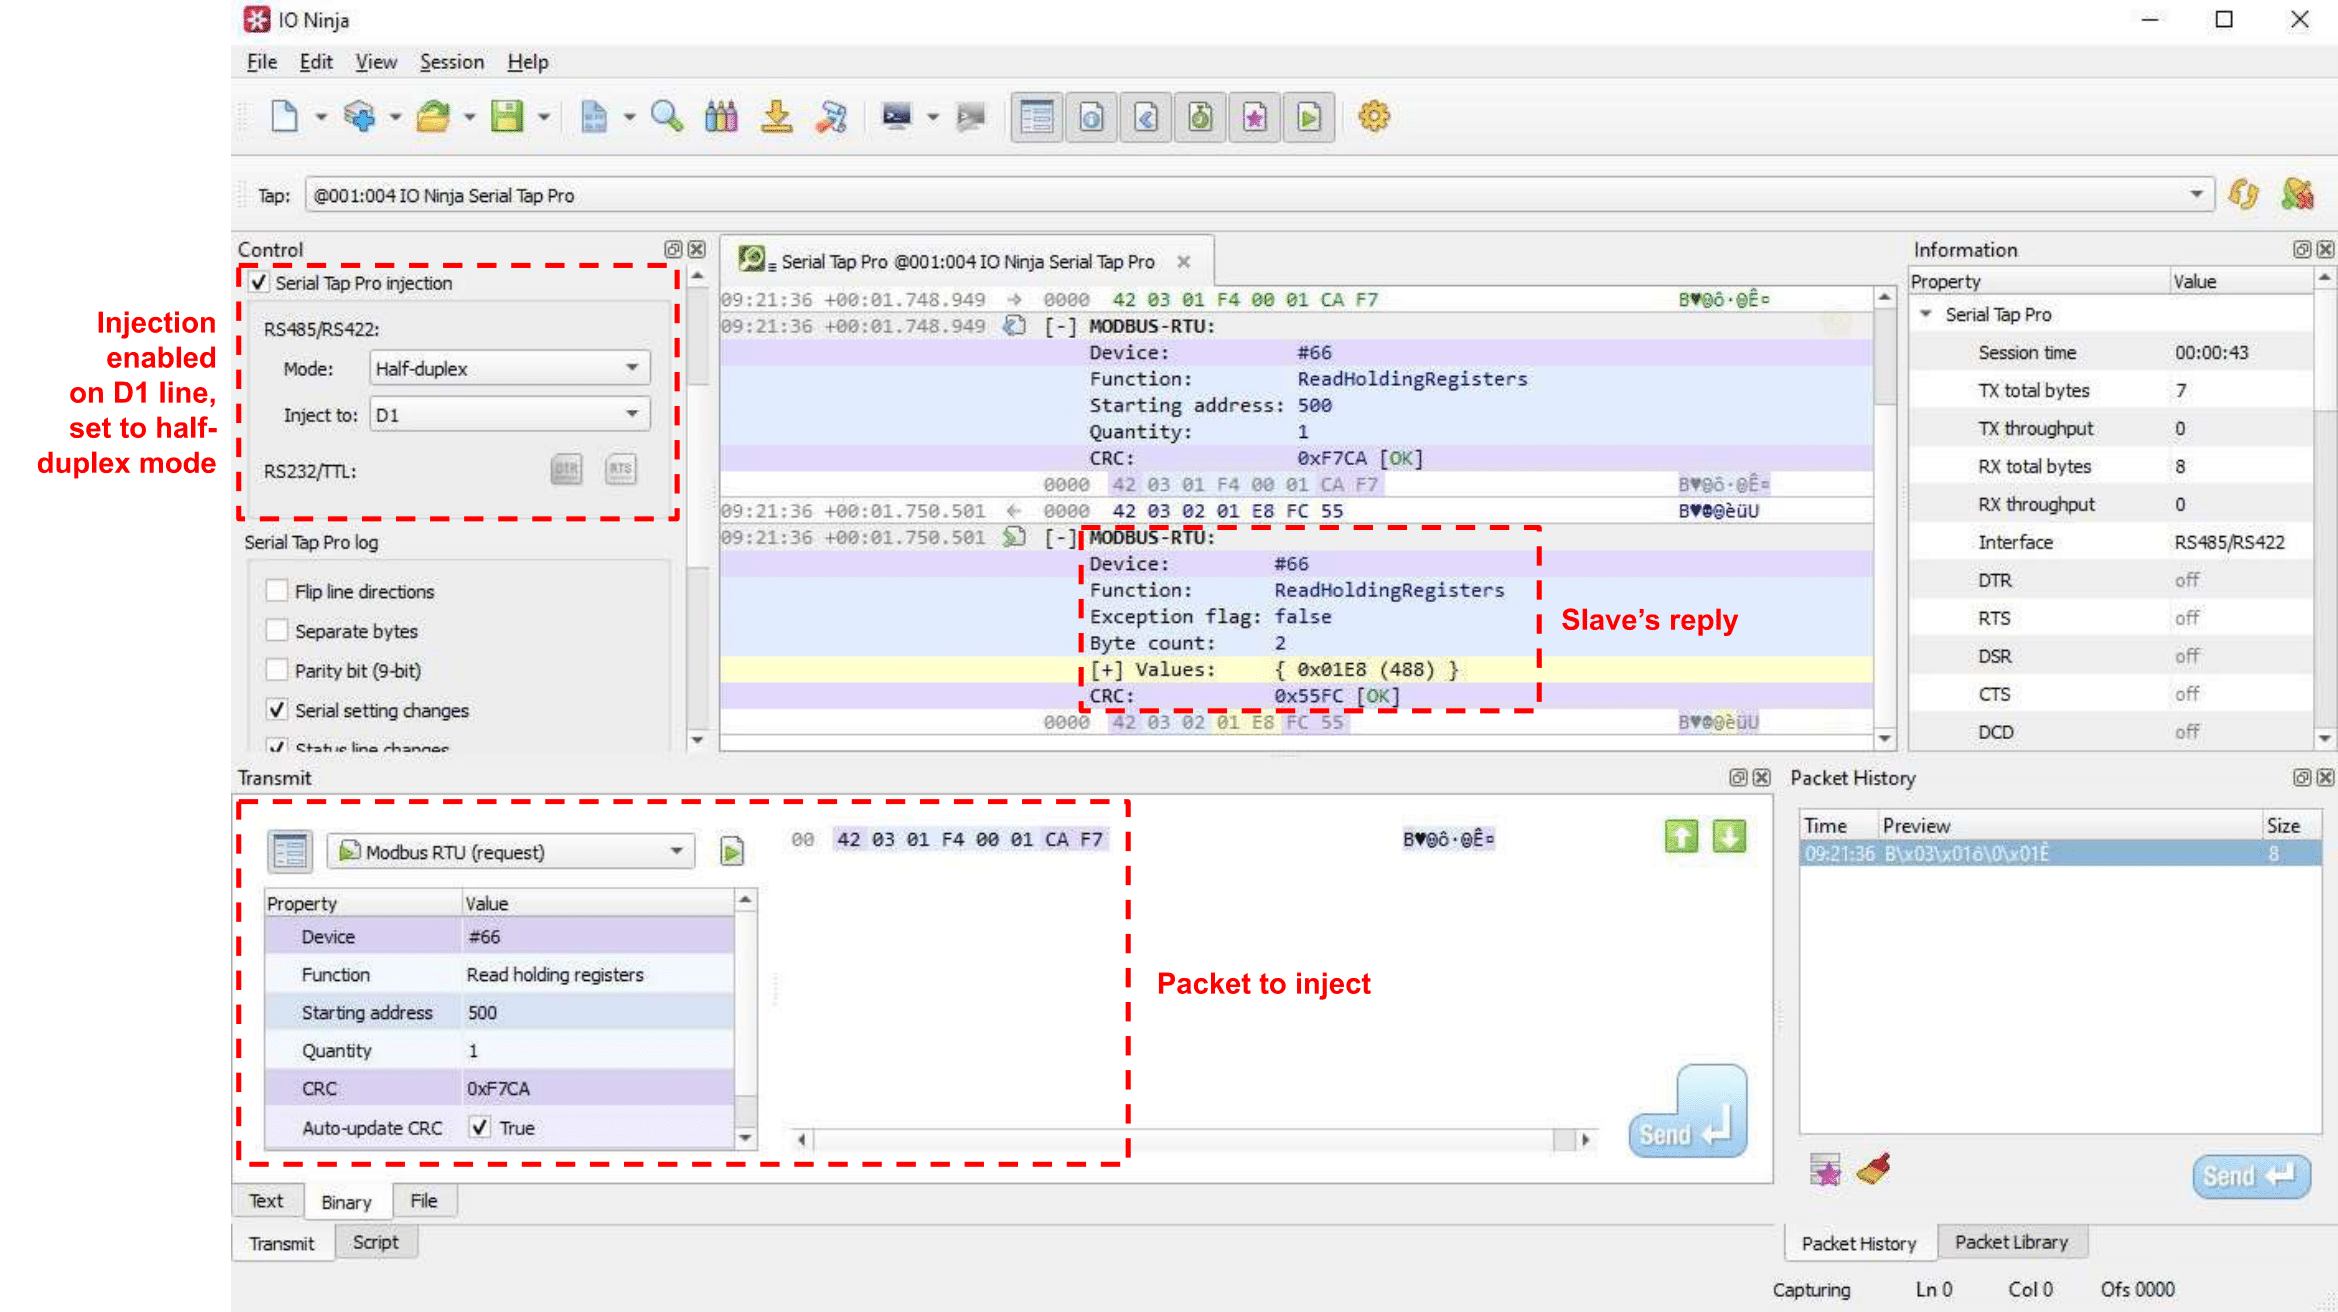The image size is (2338, 1312).
Task: Open the Modbus RTU (request) template dropdown
Action: tap(511, 851)
